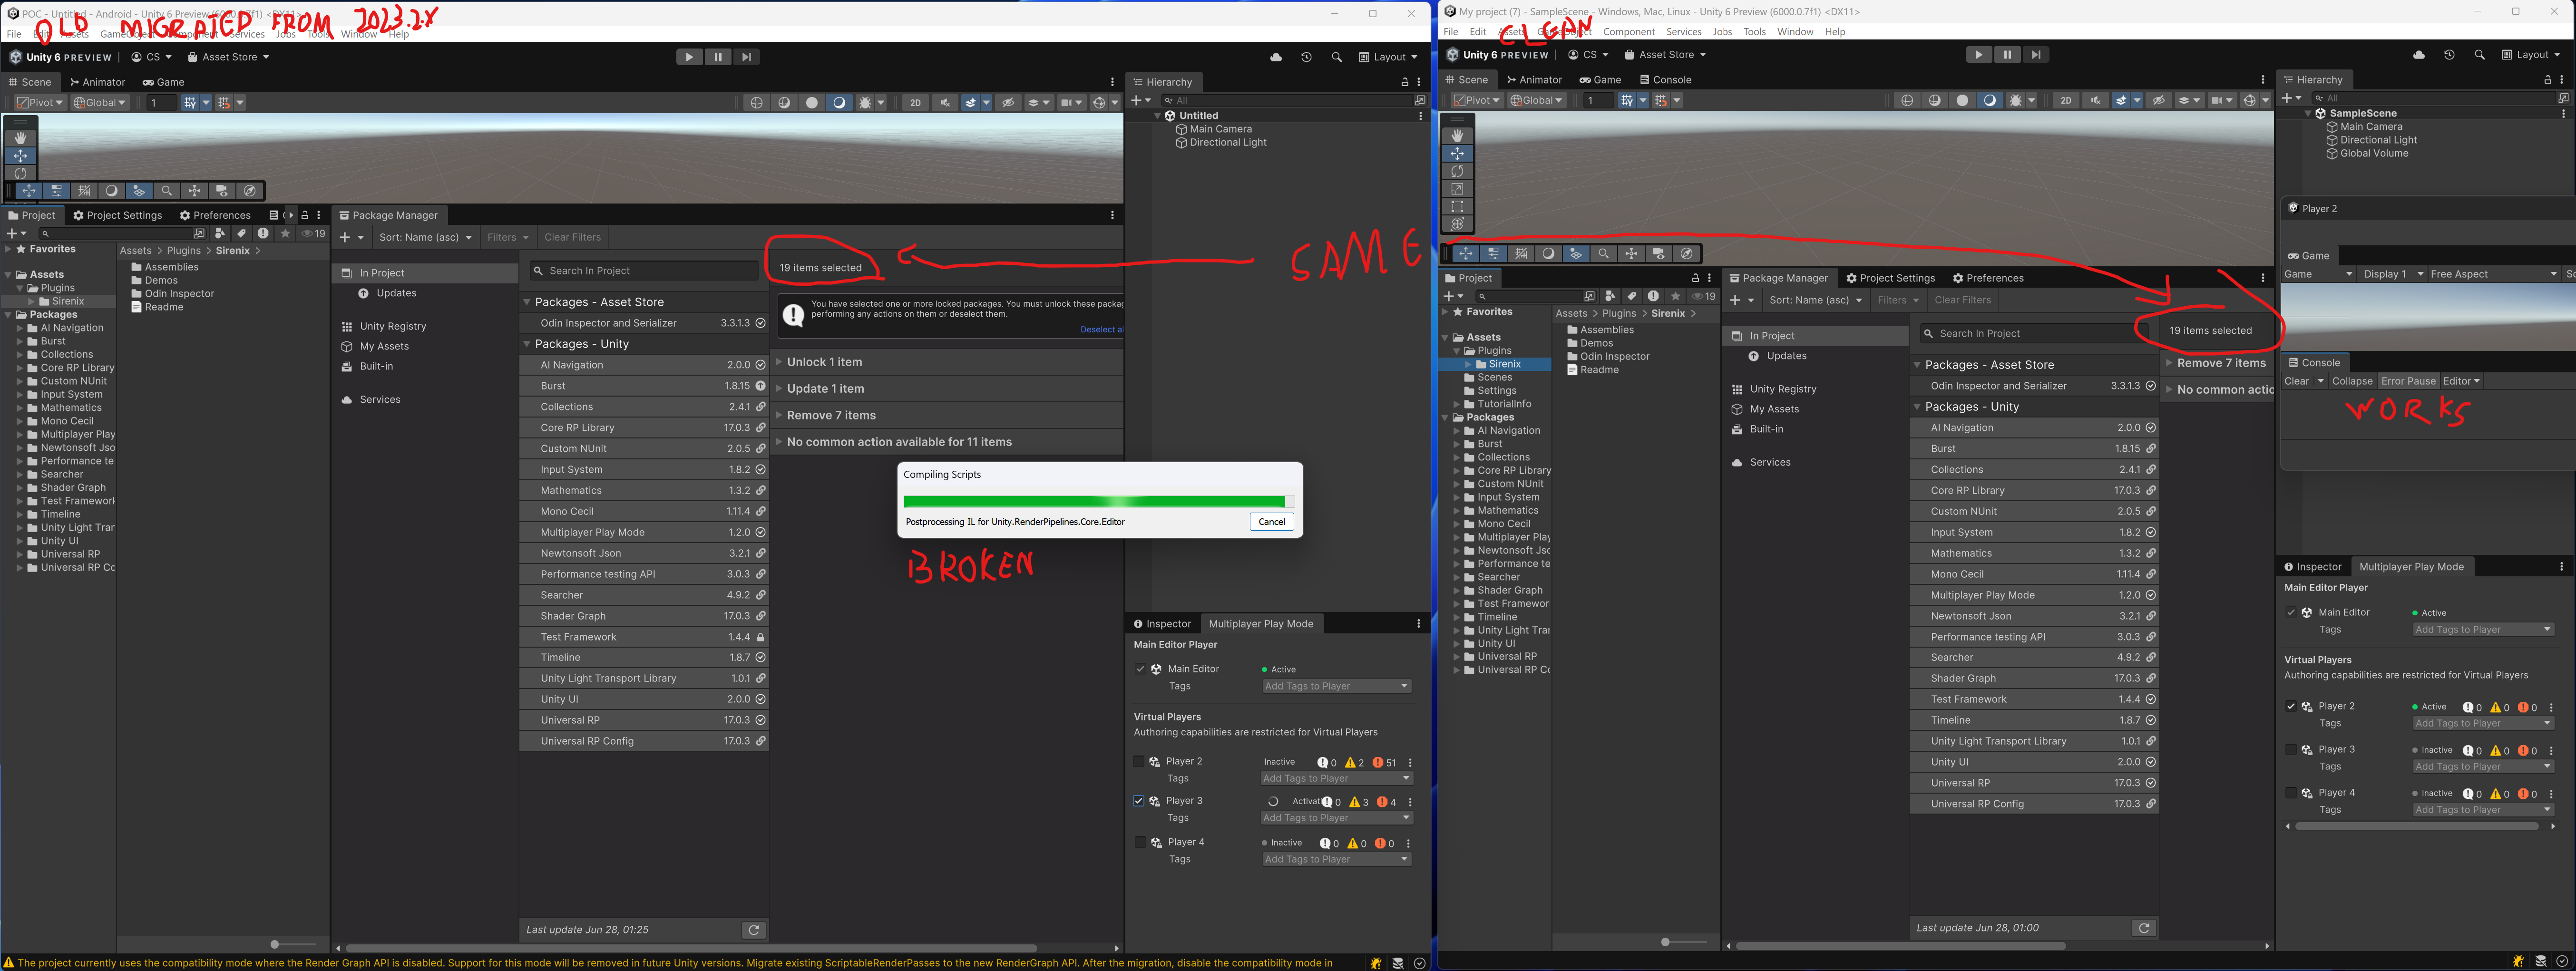Cancel the Compiling Scripts dialog
The width and height of the screenshot is (2576, 971).
(x=1271, y=522)
